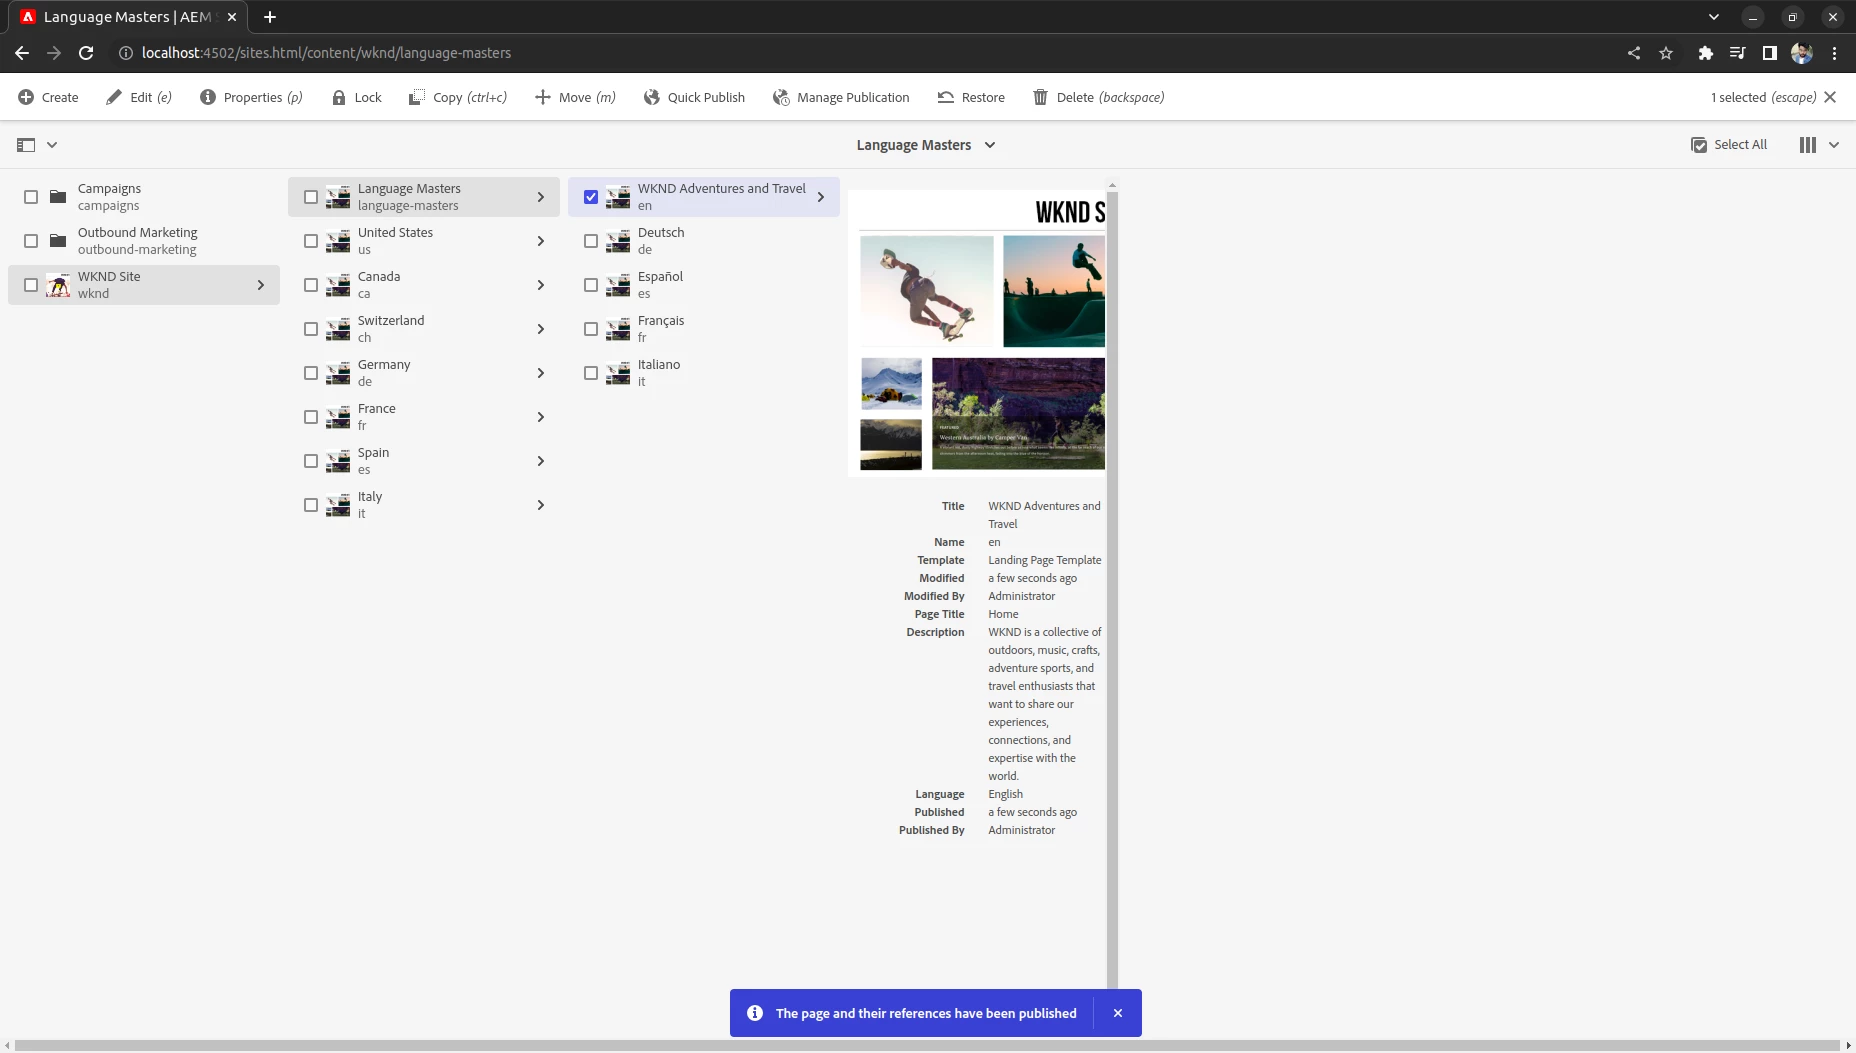
Task: Click Restore toolbar item
Action: [x=971, y=97]
